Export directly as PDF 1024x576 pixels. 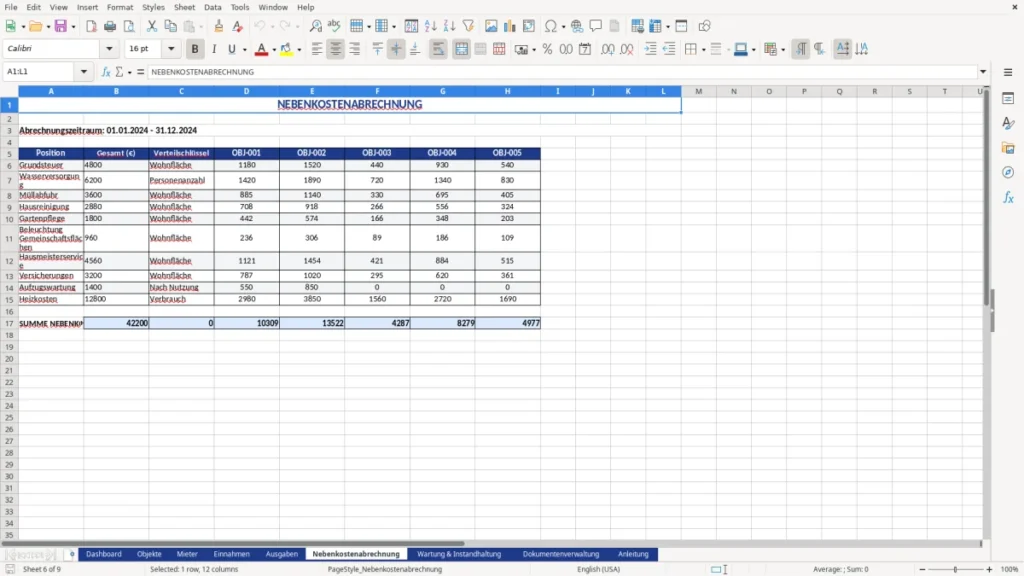pyautogui.click(x=91, y=26)
